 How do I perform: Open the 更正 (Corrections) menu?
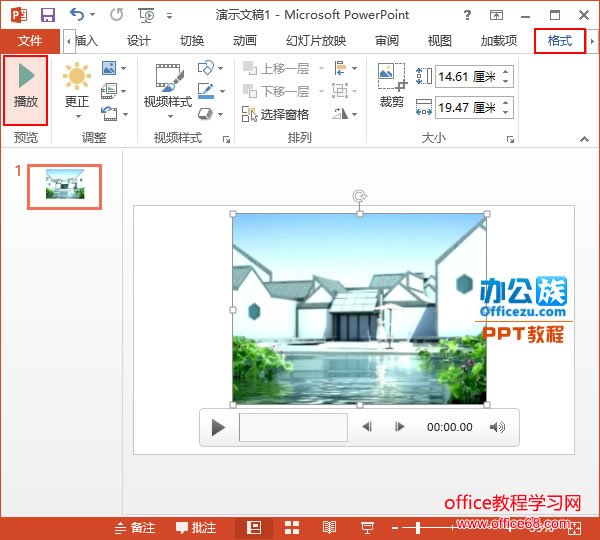[76, 87]
